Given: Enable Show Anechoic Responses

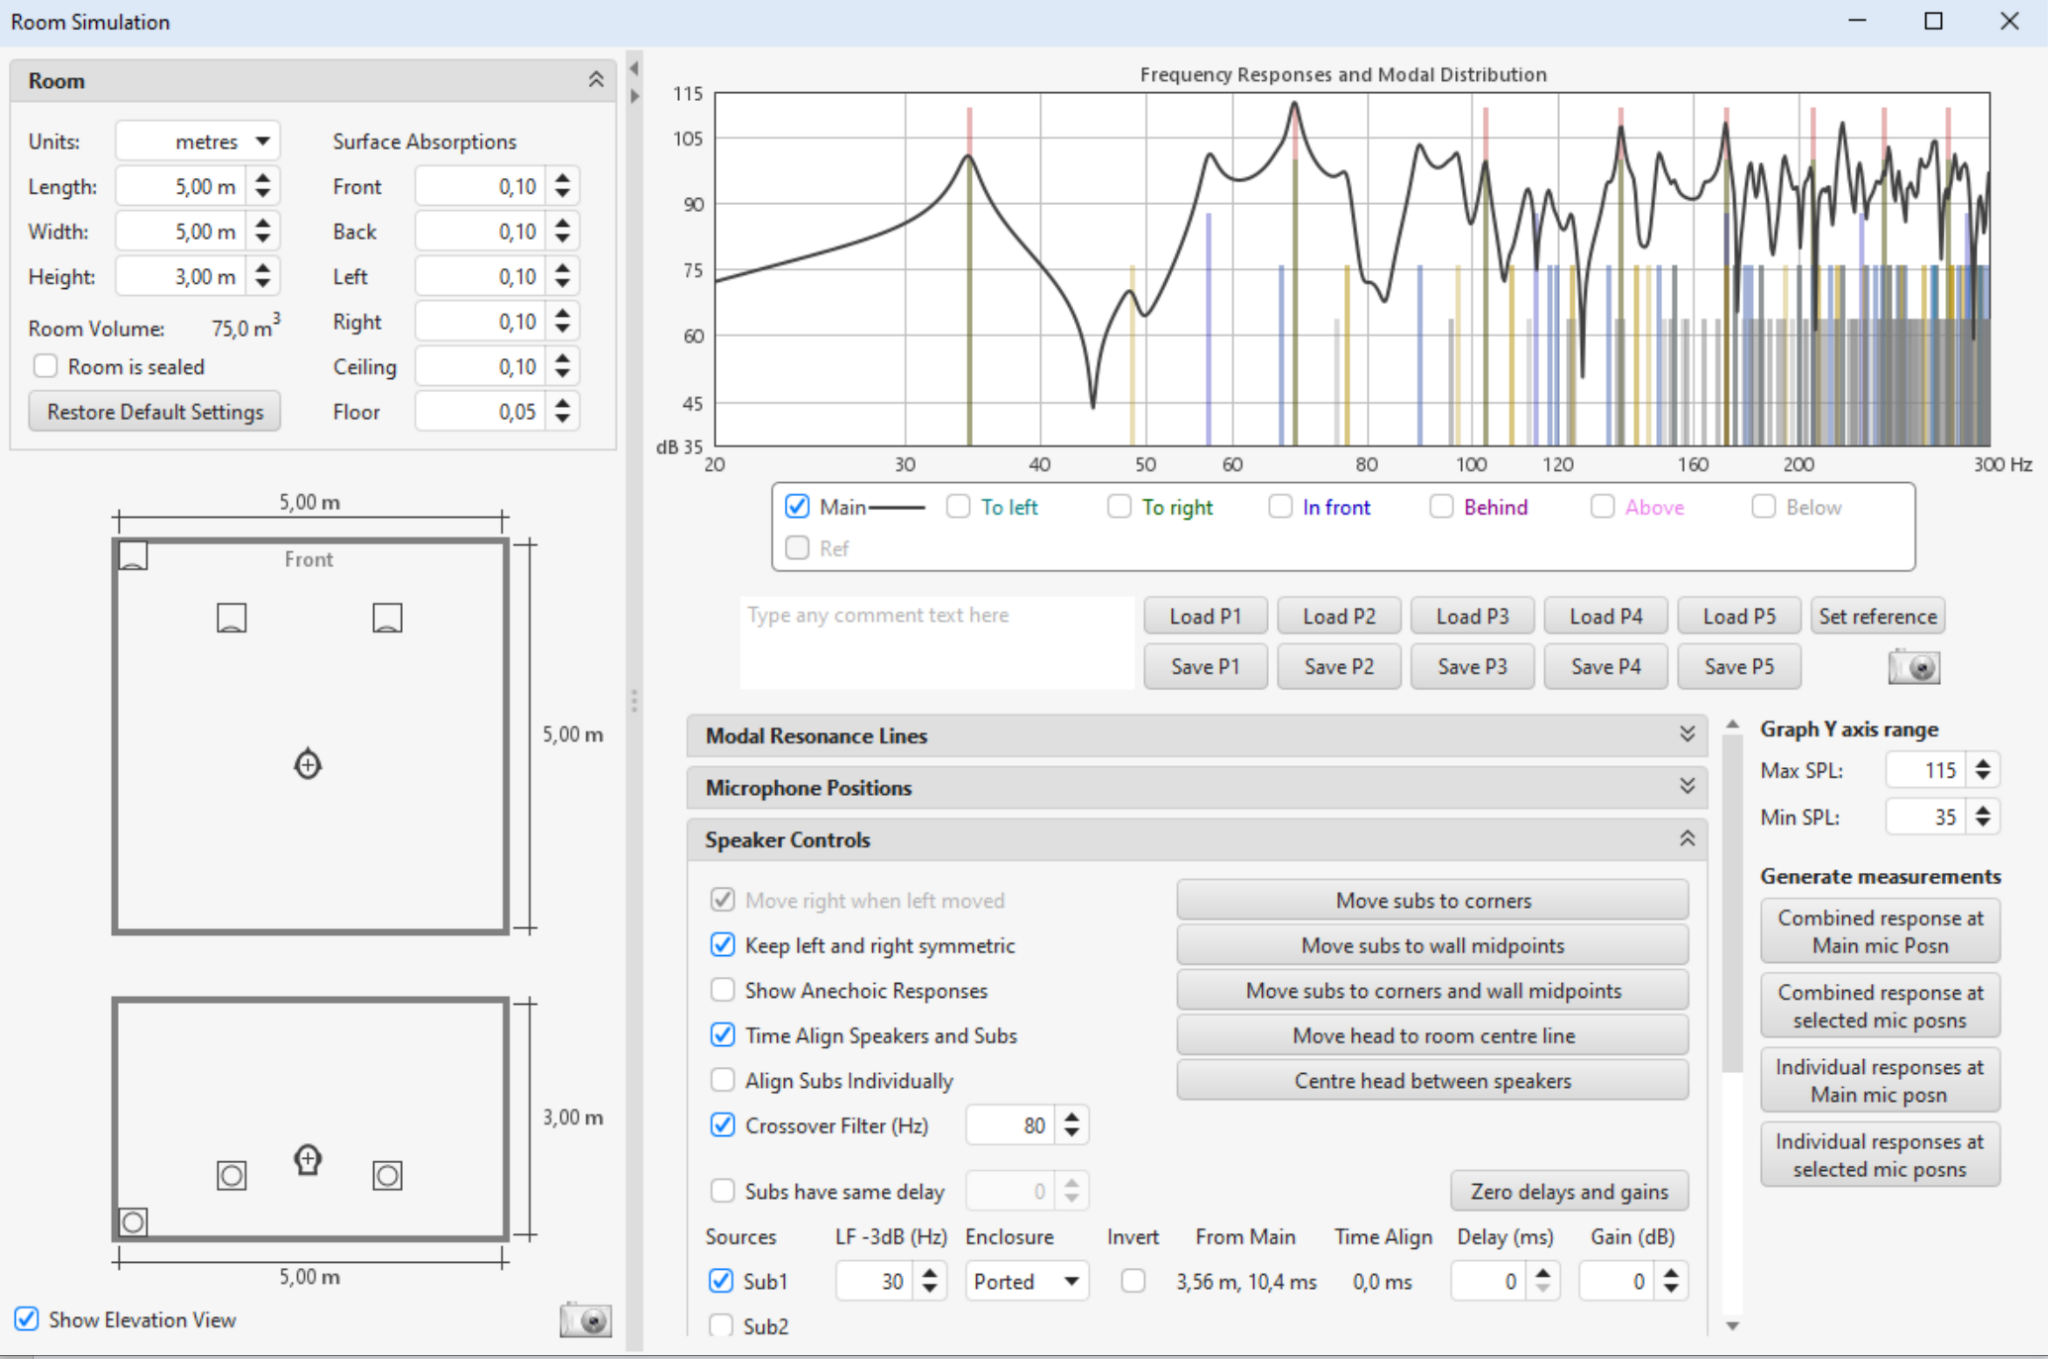Looking at the screenshot, I should [722, 990].
